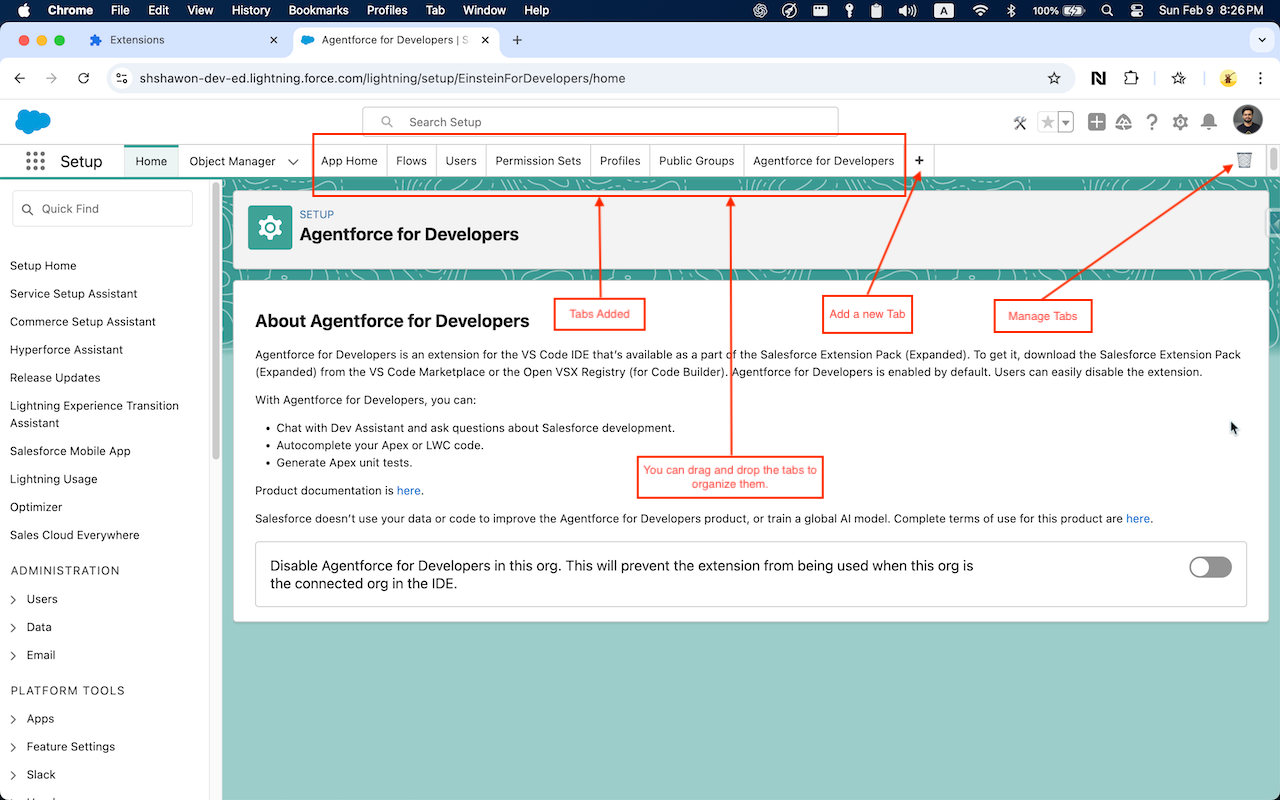The width and height of the screenshot is (1280, 800).
Task: Open the product documentation here link
Action: point(408,491)
